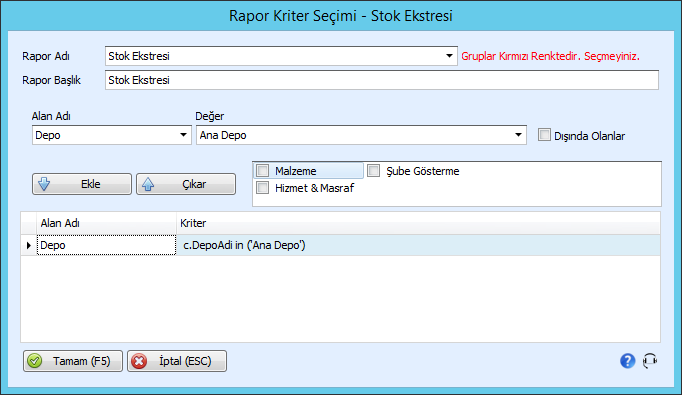This screenshot has width=682, height=395.
Task: Expand the Alan Adı Depo dropdown
Action: (184, 135)
